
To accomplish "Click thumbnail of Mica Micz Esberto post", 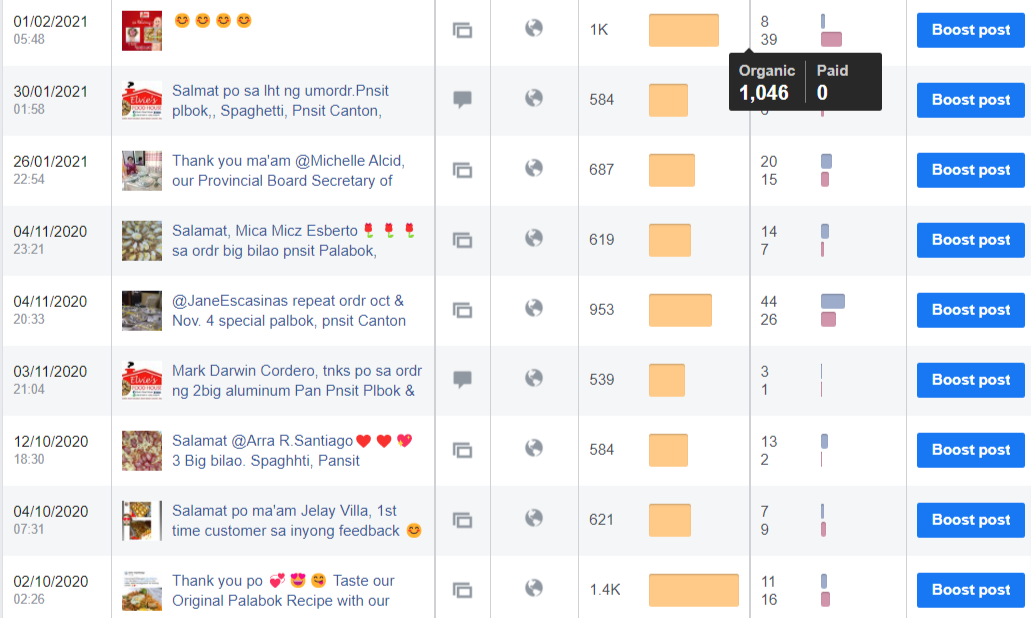I will click(x=141, y=240).
